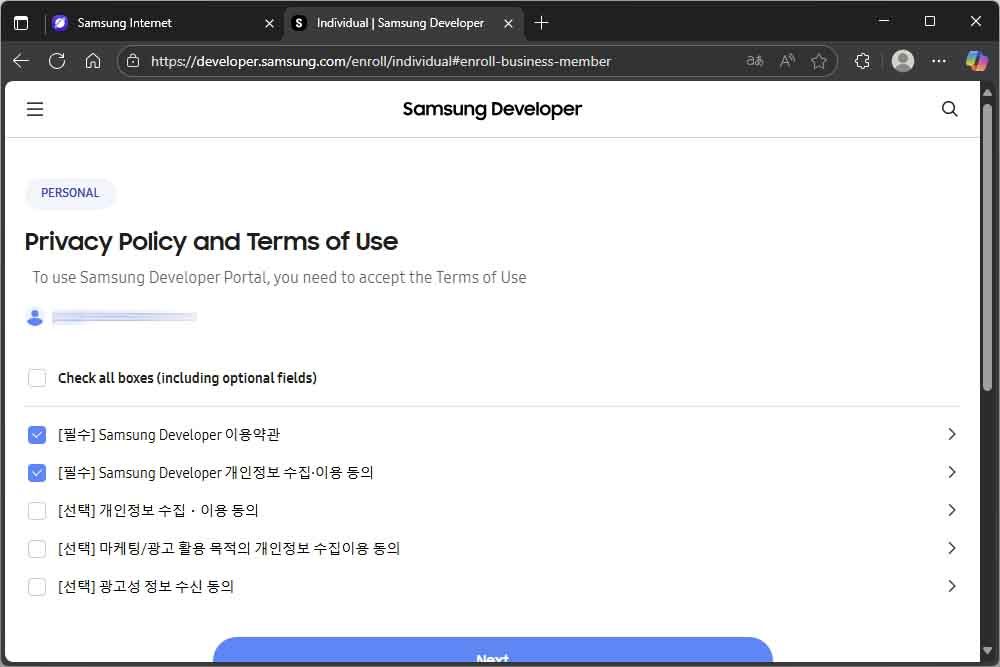Reload the current page

pyautogui.click(x=57, y=61)
